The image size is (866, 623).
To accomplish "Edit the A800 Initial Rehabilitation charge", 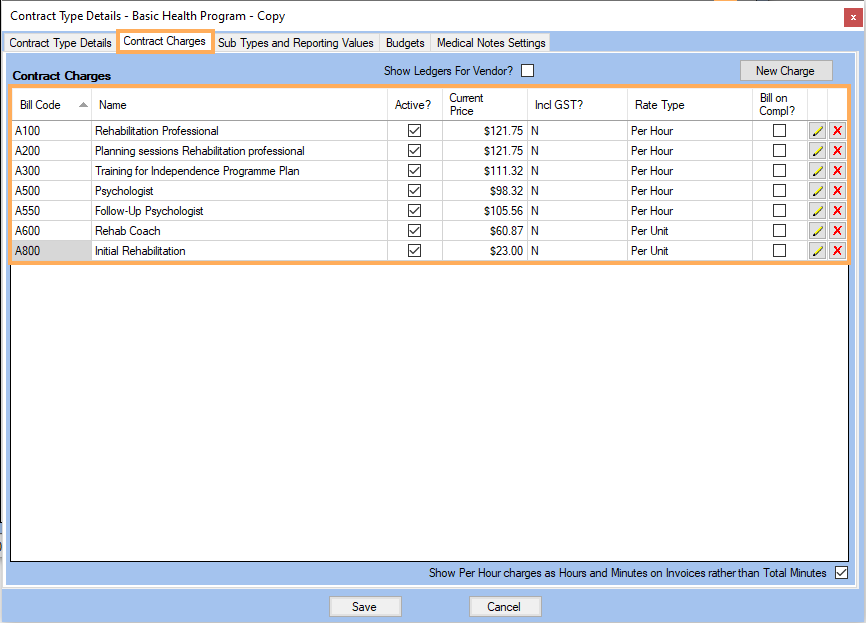I will tap(817, 250).
